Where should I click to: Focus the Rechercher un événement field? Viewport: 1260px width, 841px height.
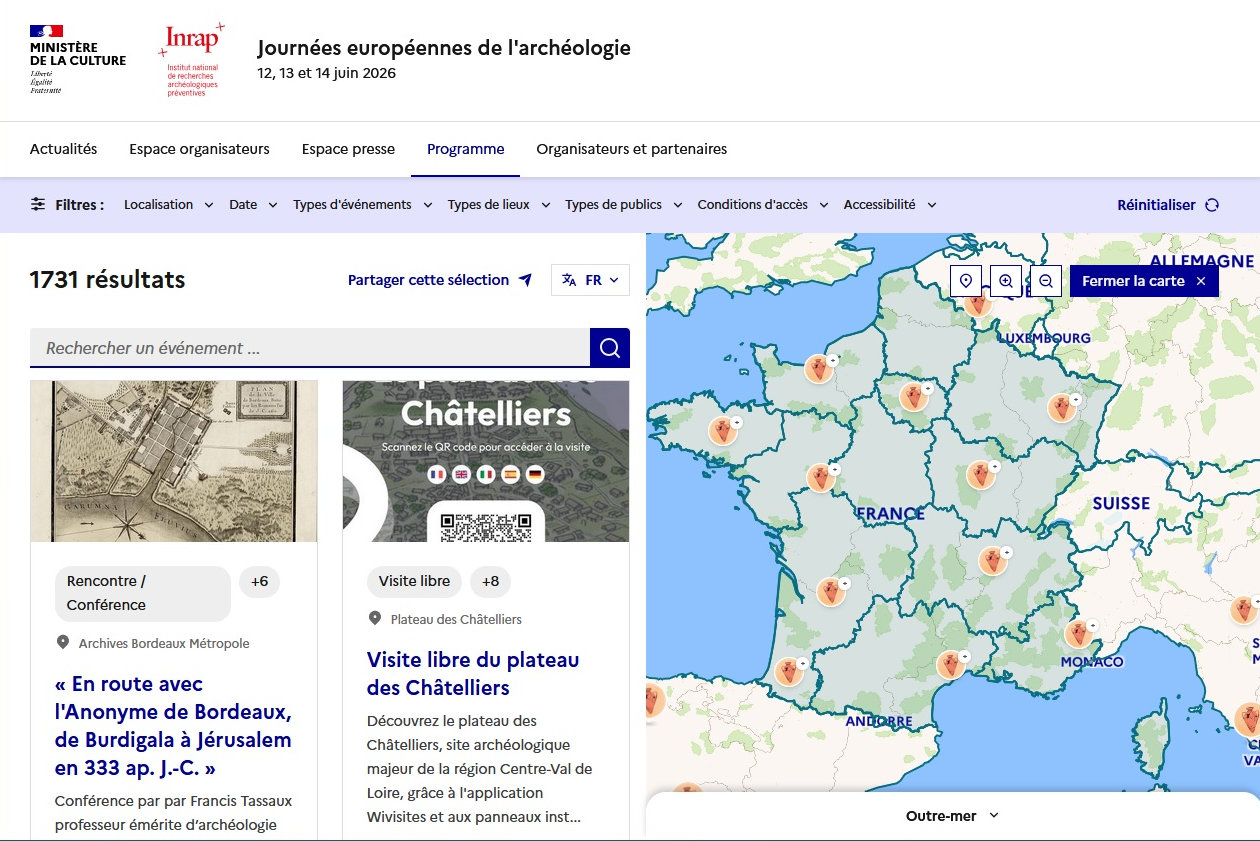(310, 348)
